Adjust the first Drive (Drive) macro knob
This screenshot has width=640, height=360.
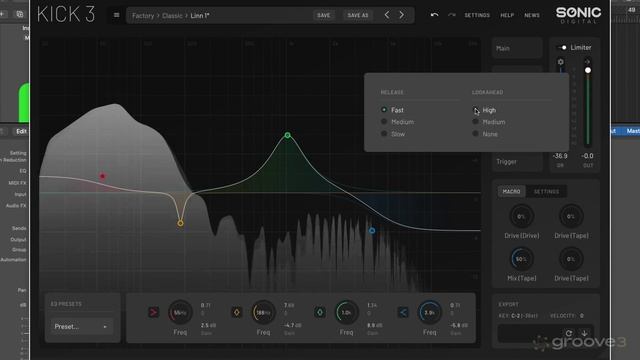click(522, 216)
